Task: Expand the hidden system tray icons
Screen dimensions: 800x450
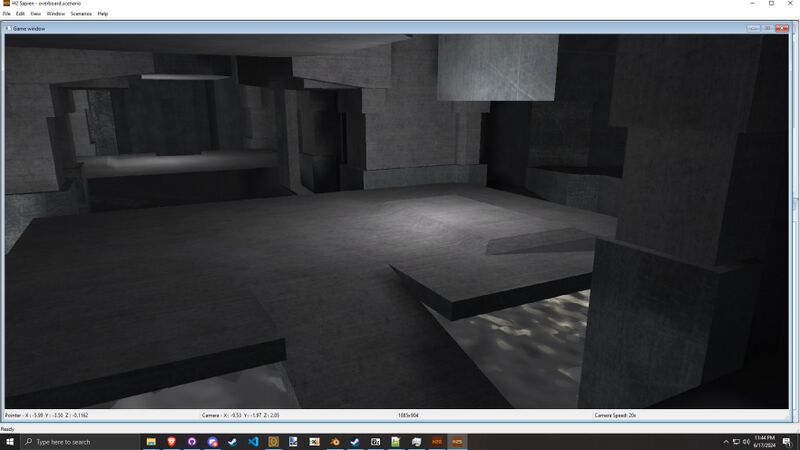Action: [x=726, y=441]
